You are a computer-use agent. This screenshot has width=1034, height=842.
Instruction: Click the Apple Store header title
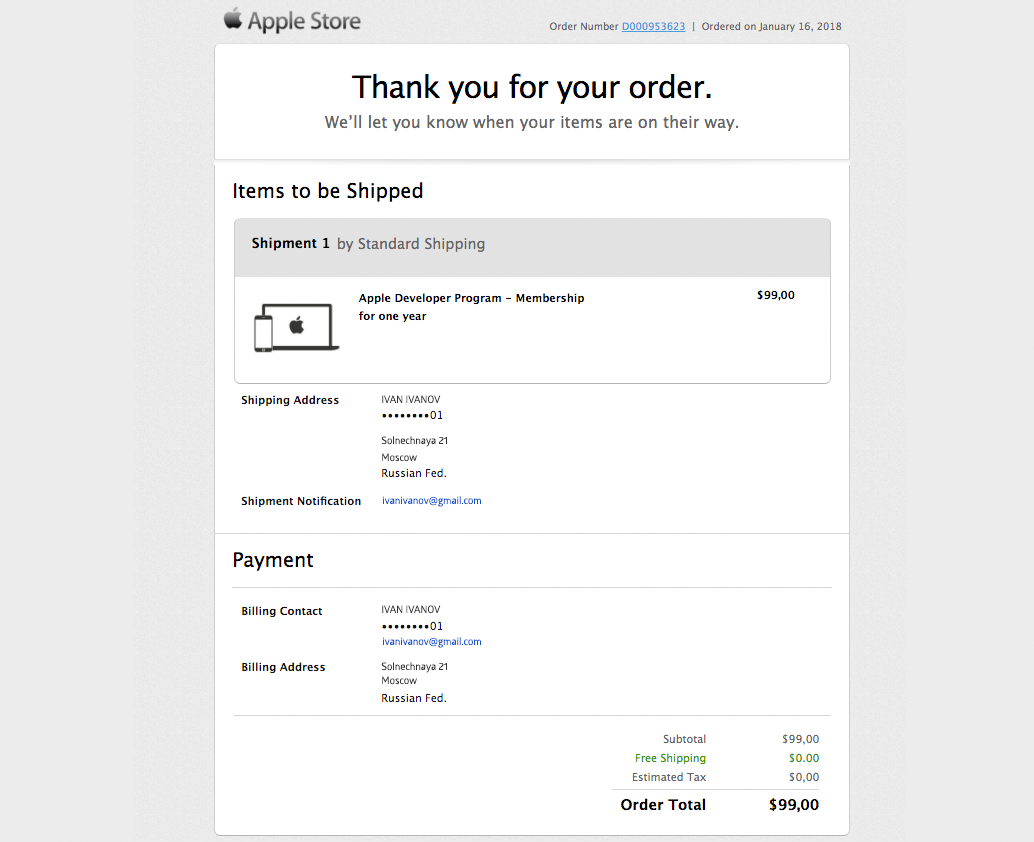click(x=304, y=21)
